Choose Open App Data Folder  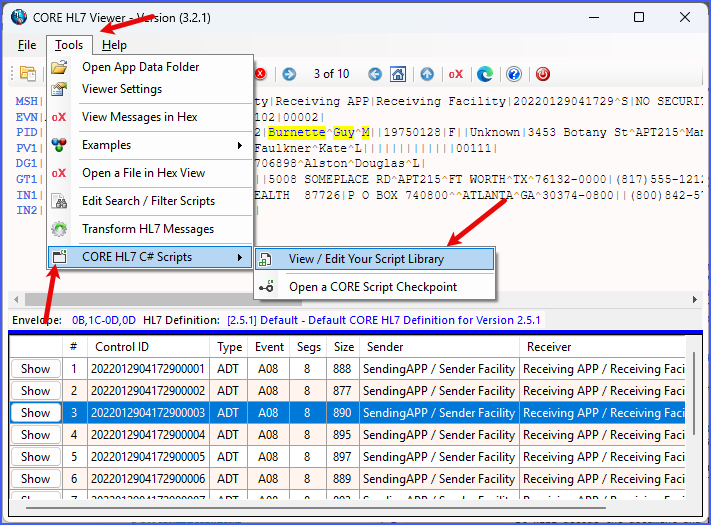click(141, 67)
